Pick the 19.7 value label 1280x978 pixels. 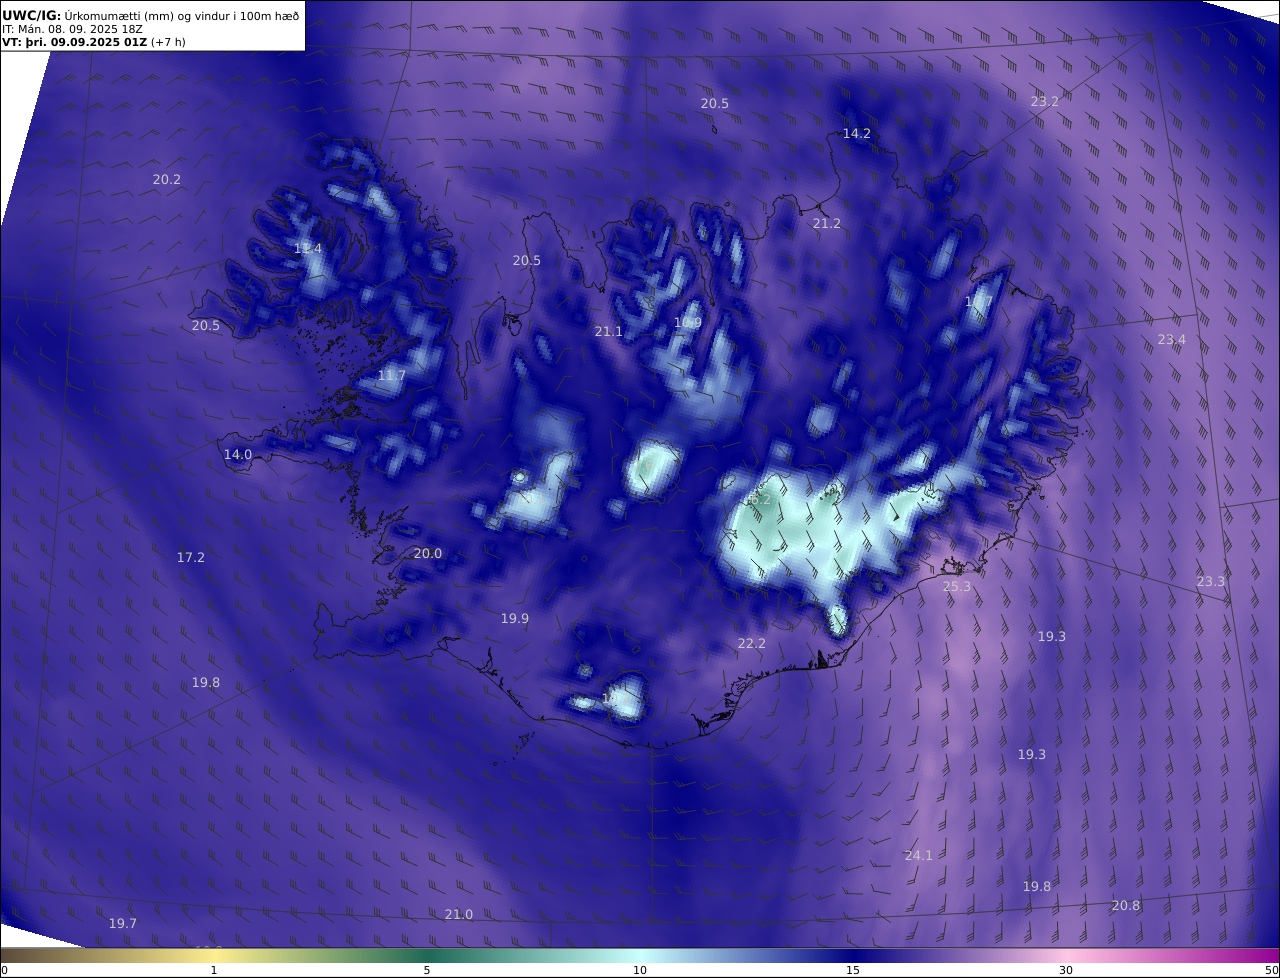[122, 924]
